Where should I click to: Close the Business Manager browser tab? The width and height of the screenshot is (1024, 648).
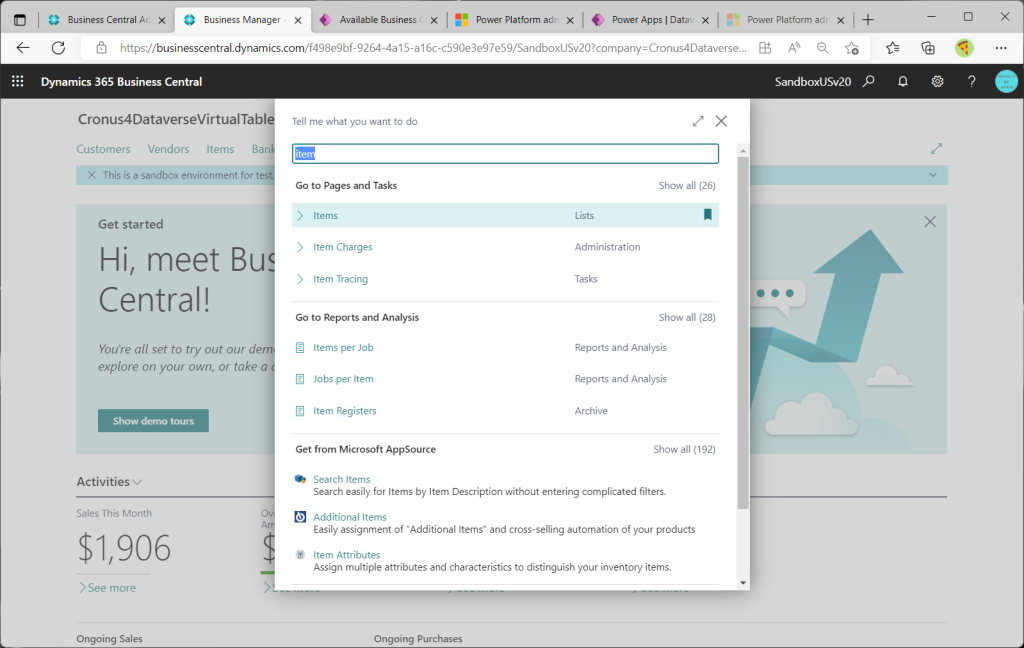(298, 20)
